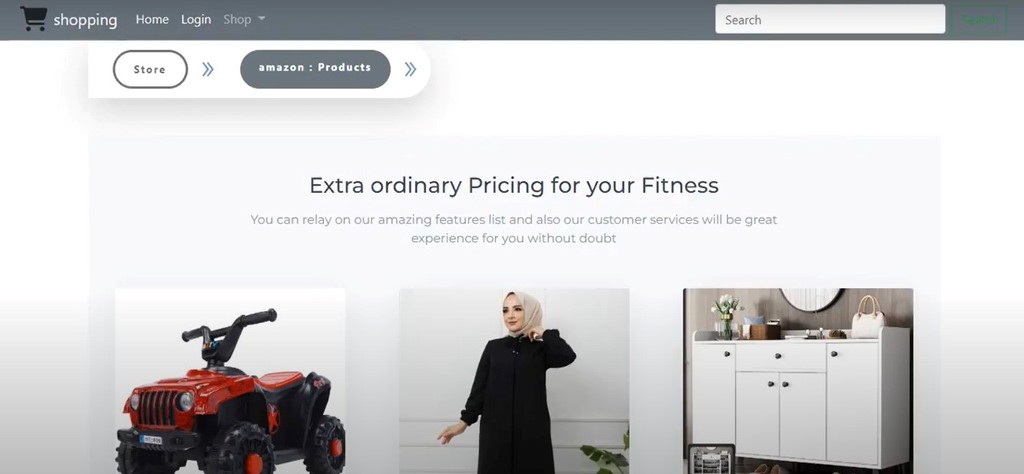This screenshot has height=474, width=1024.
Task: Click the 'You can relay on our amazing features' paragraph
Action: (x=514, y=229)
